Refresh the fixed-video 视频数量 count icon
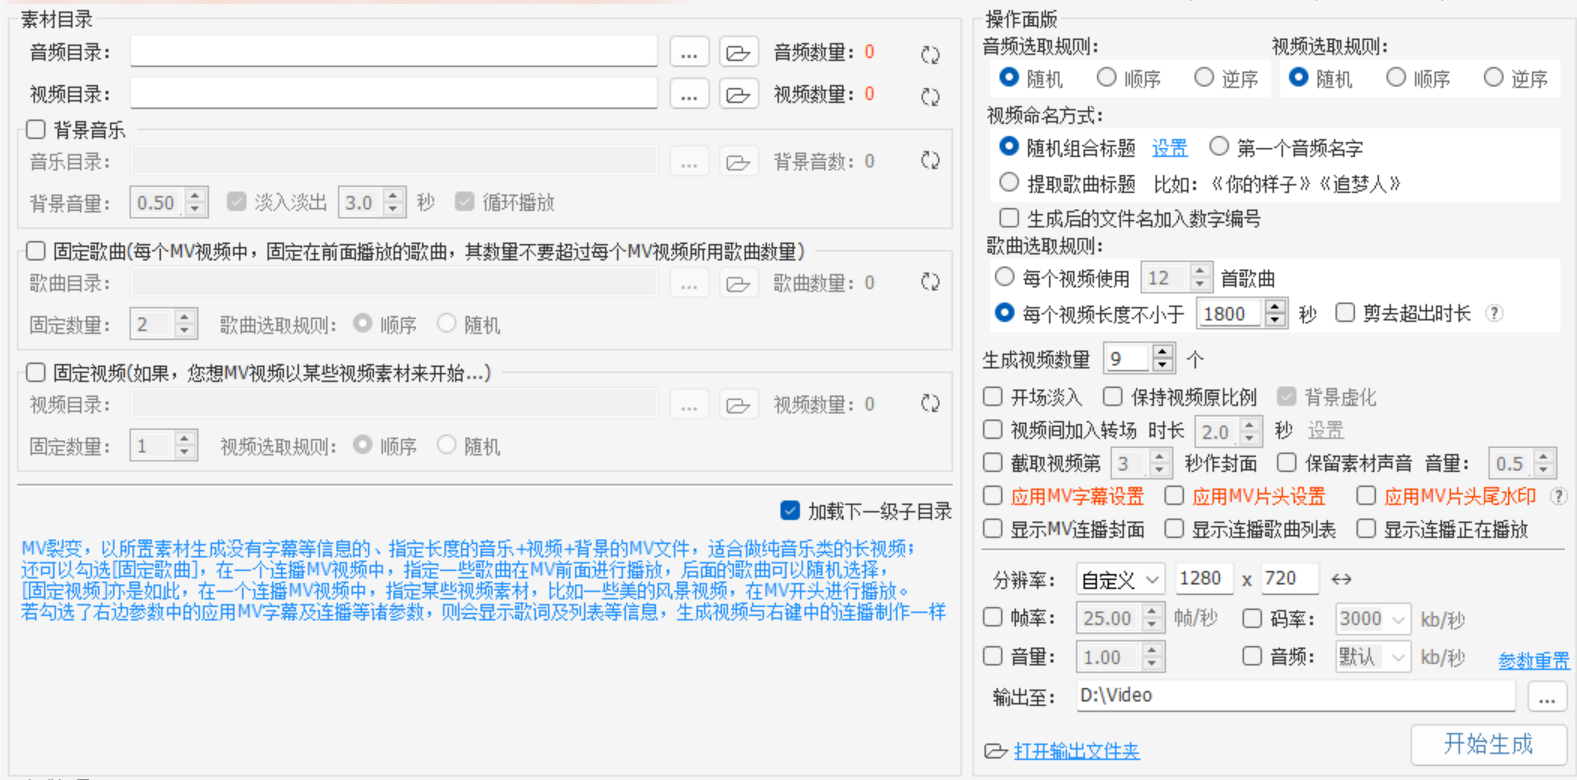Screen dimensions: 1577x780 (x=930, y=403)
